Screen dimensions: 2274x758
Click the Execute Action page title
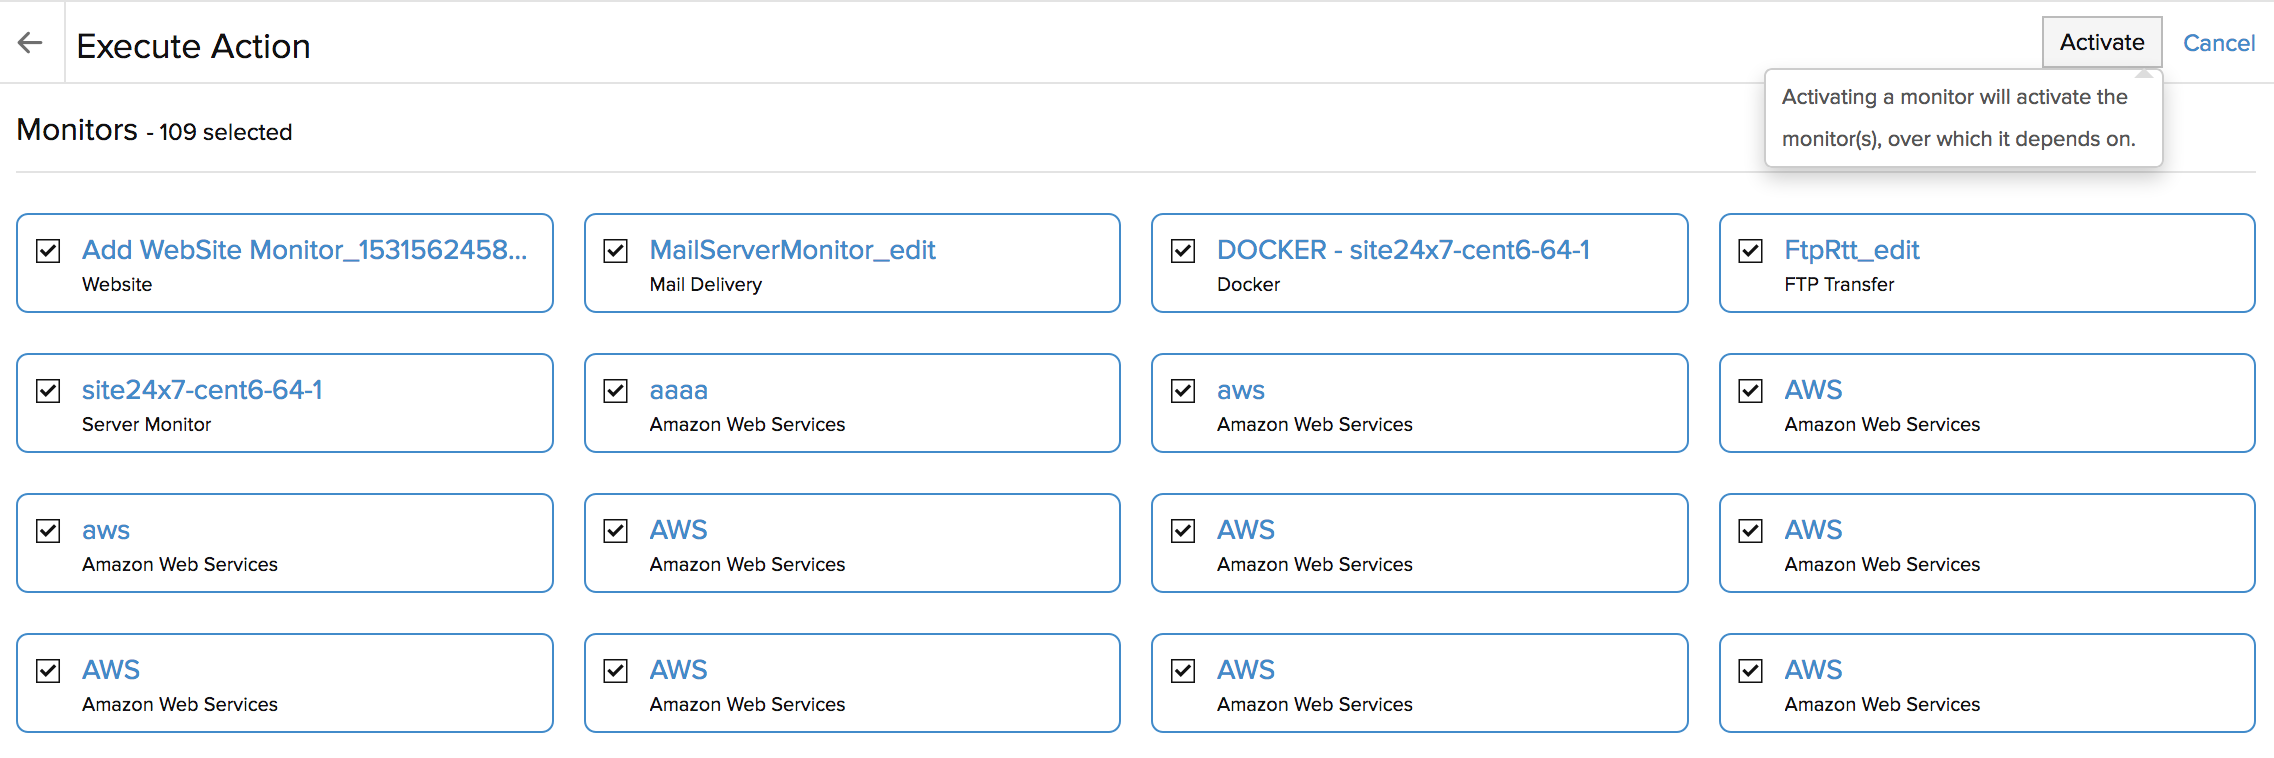point(193,46)
